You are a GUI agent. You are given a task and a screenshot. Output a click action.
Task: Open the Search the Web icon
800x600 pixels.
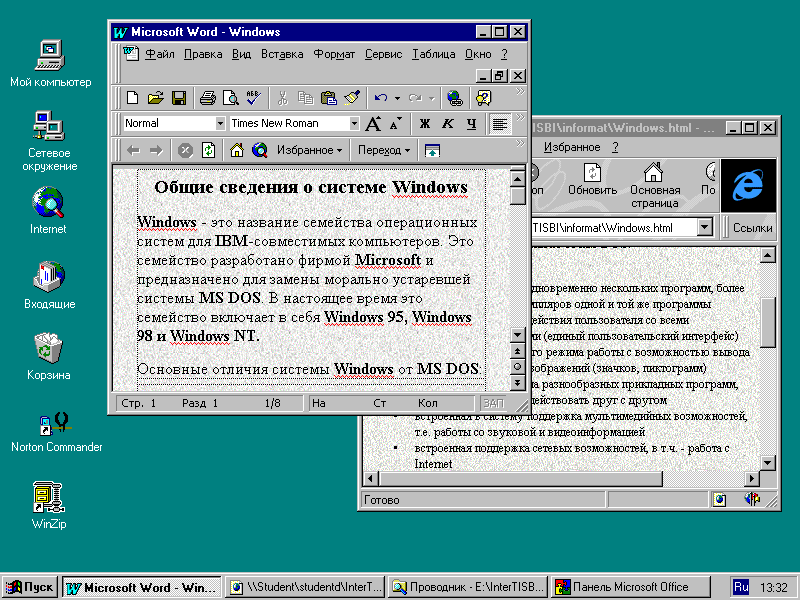(x=260, y=150)
